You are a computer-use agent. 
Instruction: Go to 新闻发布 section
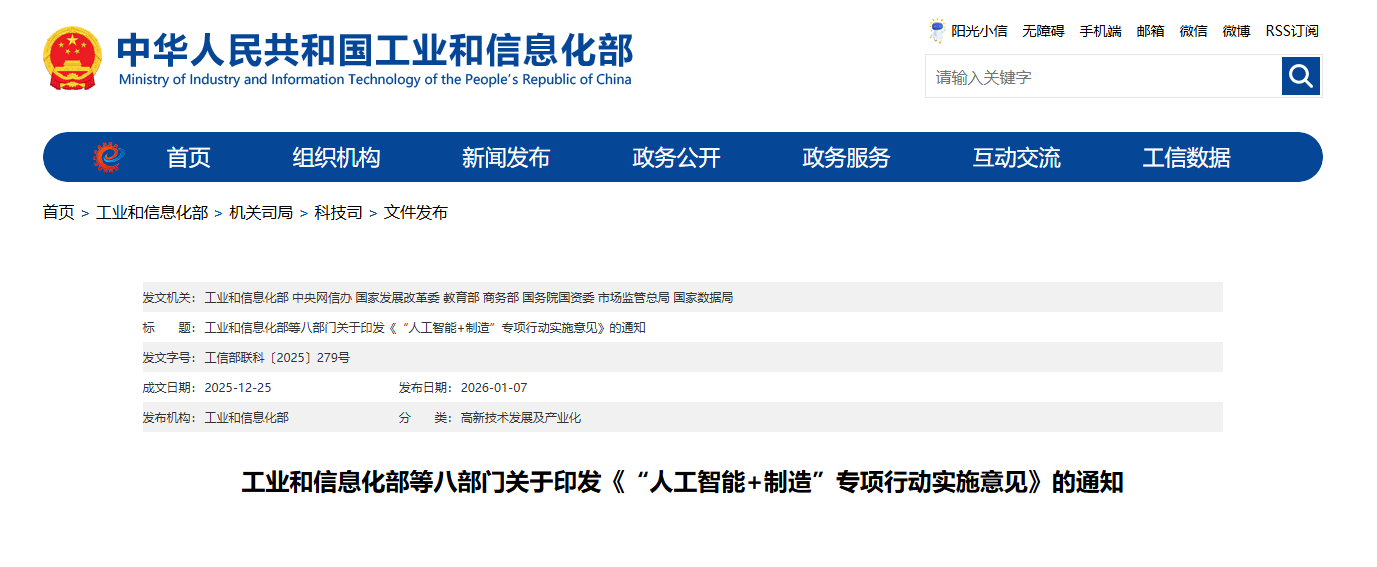pyautogui.click(x=506, y=158)
